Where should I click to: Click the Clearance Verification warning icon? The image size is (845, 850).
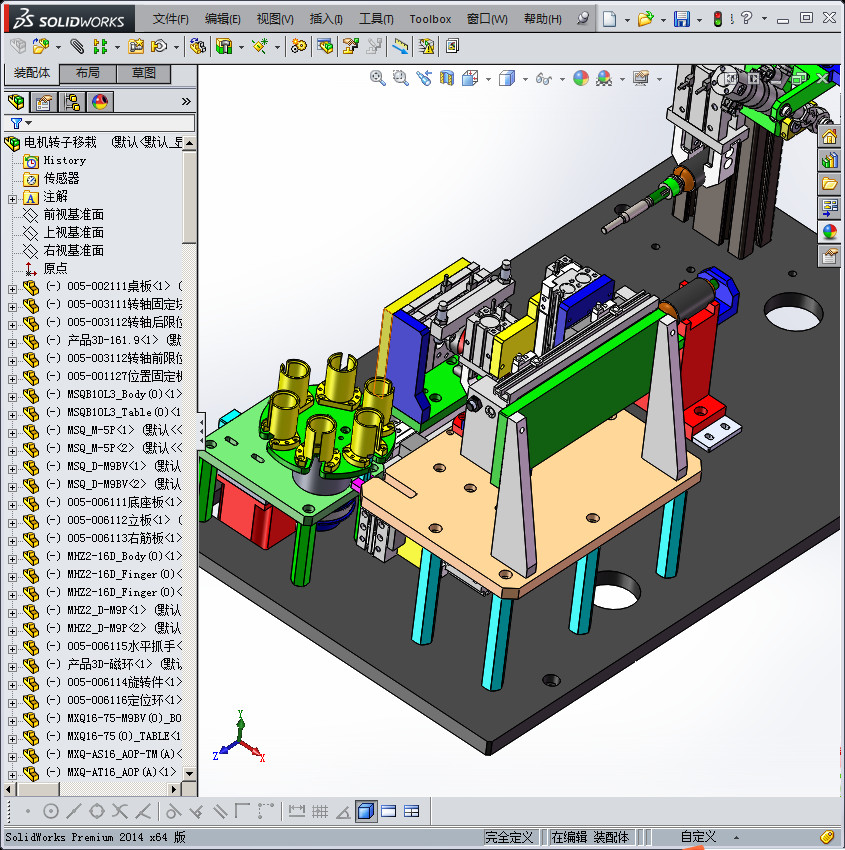point(427,47)
